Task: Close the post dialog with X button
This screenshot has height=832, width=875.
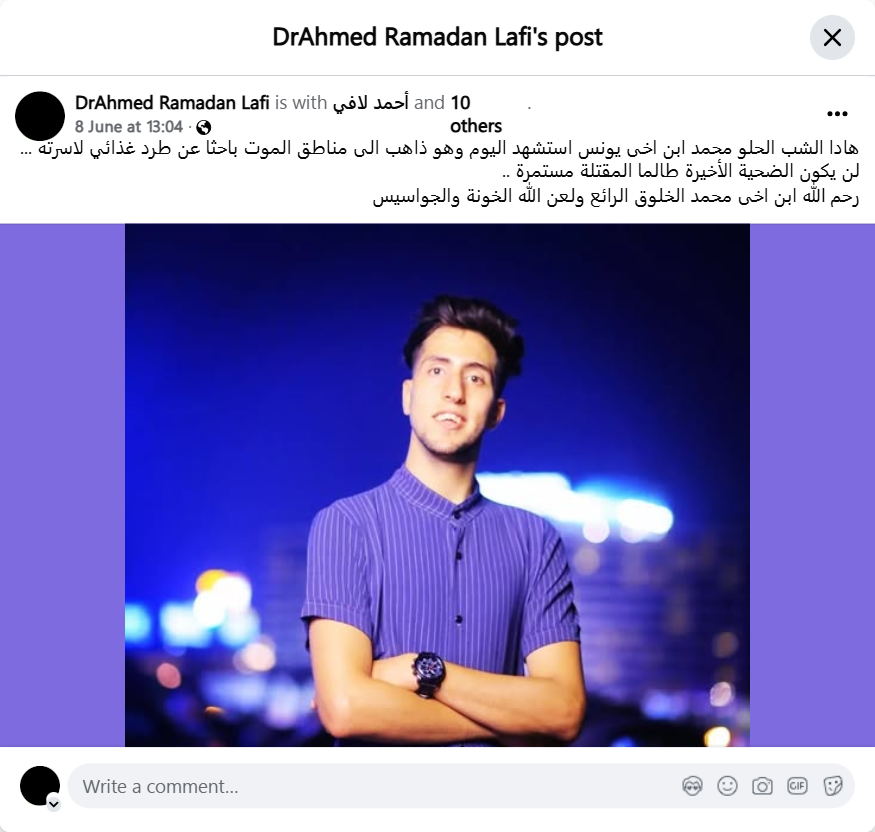Action: tap(832, 37)
